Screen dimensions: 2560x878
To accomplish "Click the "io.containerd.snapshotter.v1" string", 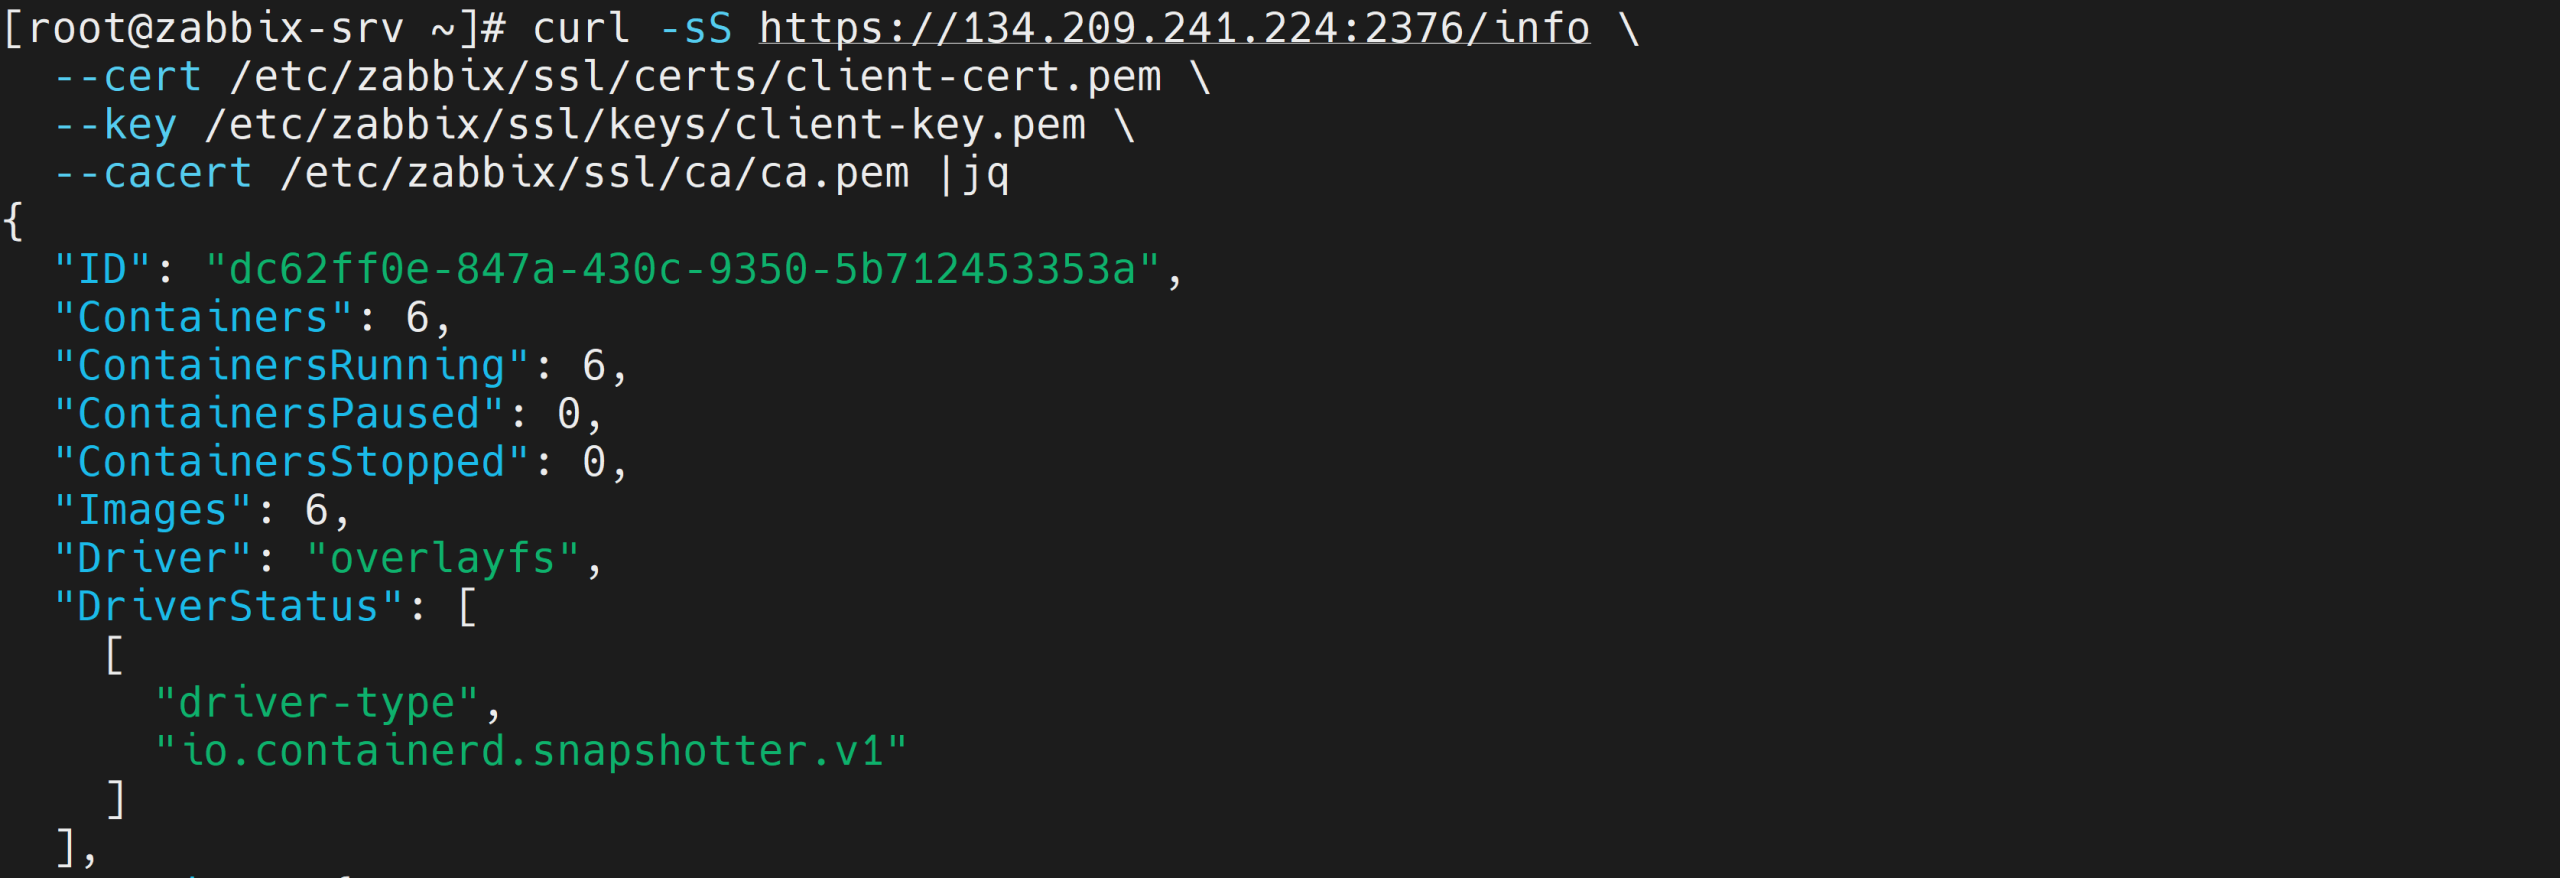I will click(x=531, y=751).
